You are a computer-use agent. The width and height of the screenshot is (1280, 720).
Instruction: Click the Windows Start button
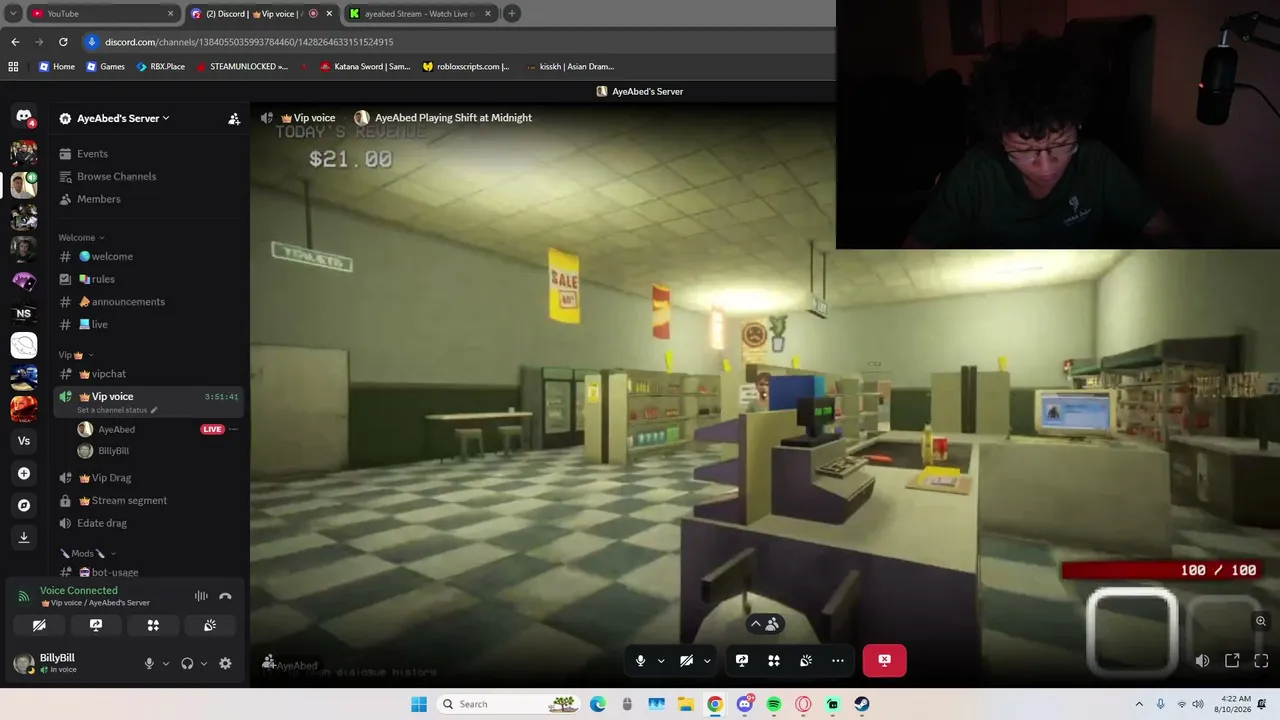click(x=419, y=704)
